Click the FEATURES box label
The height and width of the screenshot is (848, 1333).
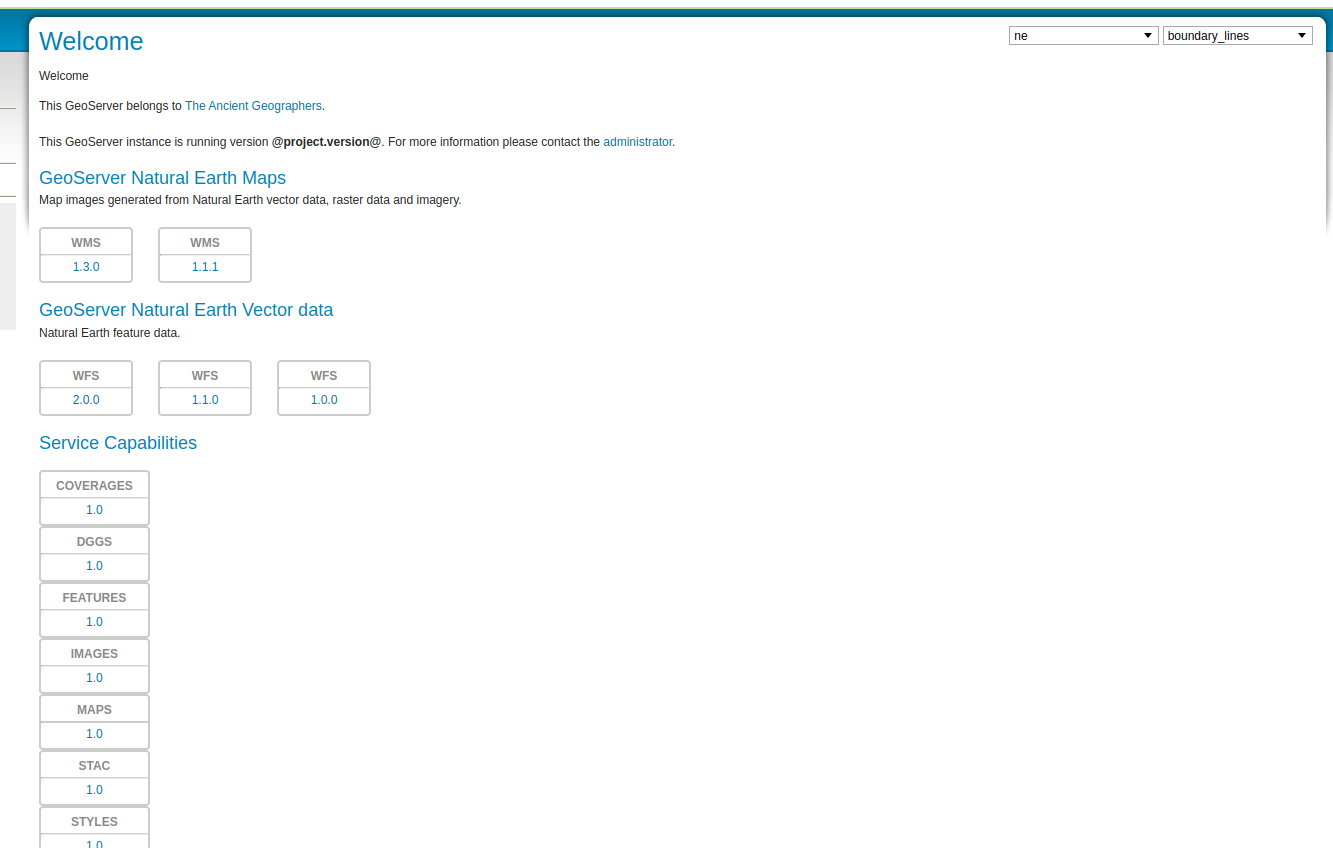click(x=94, y=598)
